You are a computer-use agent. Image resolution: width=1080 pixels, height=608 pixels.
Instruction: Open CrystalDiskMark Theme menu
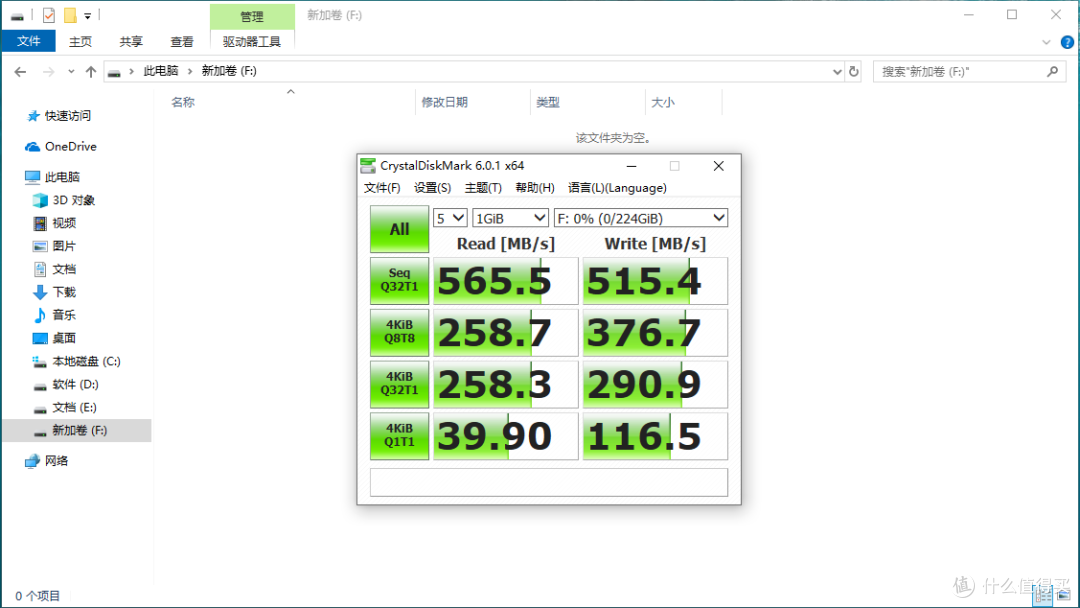[483, 188]
